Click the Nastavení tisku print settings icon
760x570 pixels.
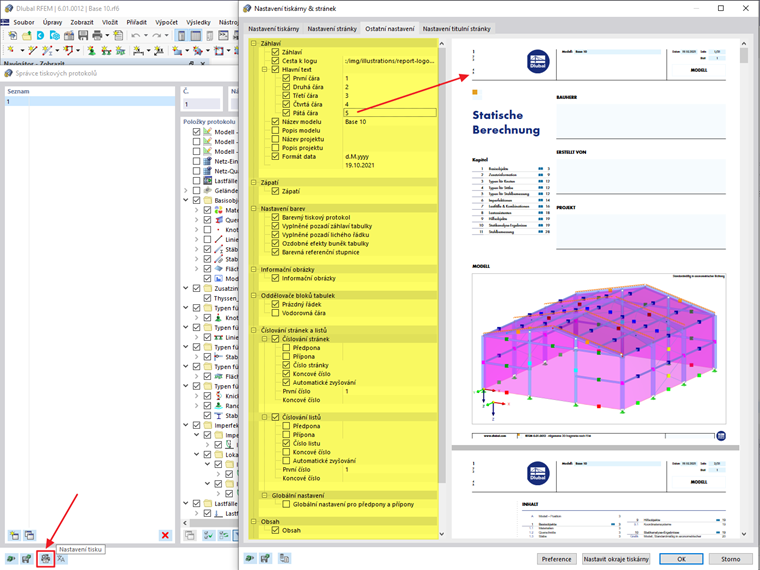coord(46,559)
